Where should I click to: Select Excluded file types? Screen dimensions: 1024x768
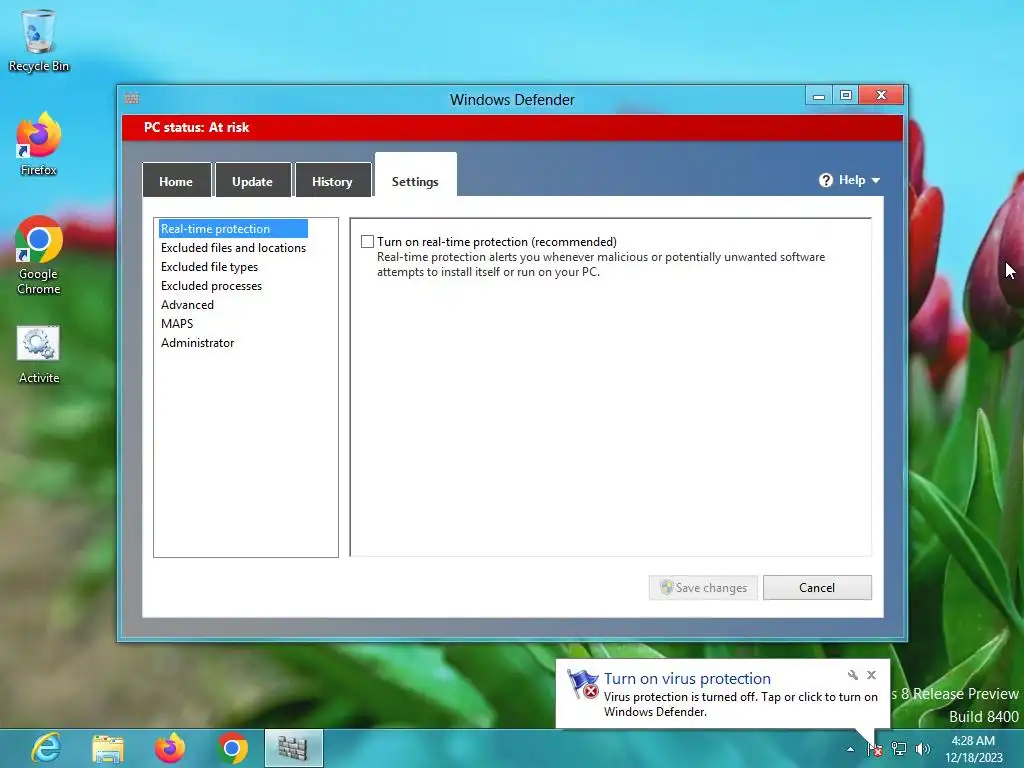click(210, 266)
